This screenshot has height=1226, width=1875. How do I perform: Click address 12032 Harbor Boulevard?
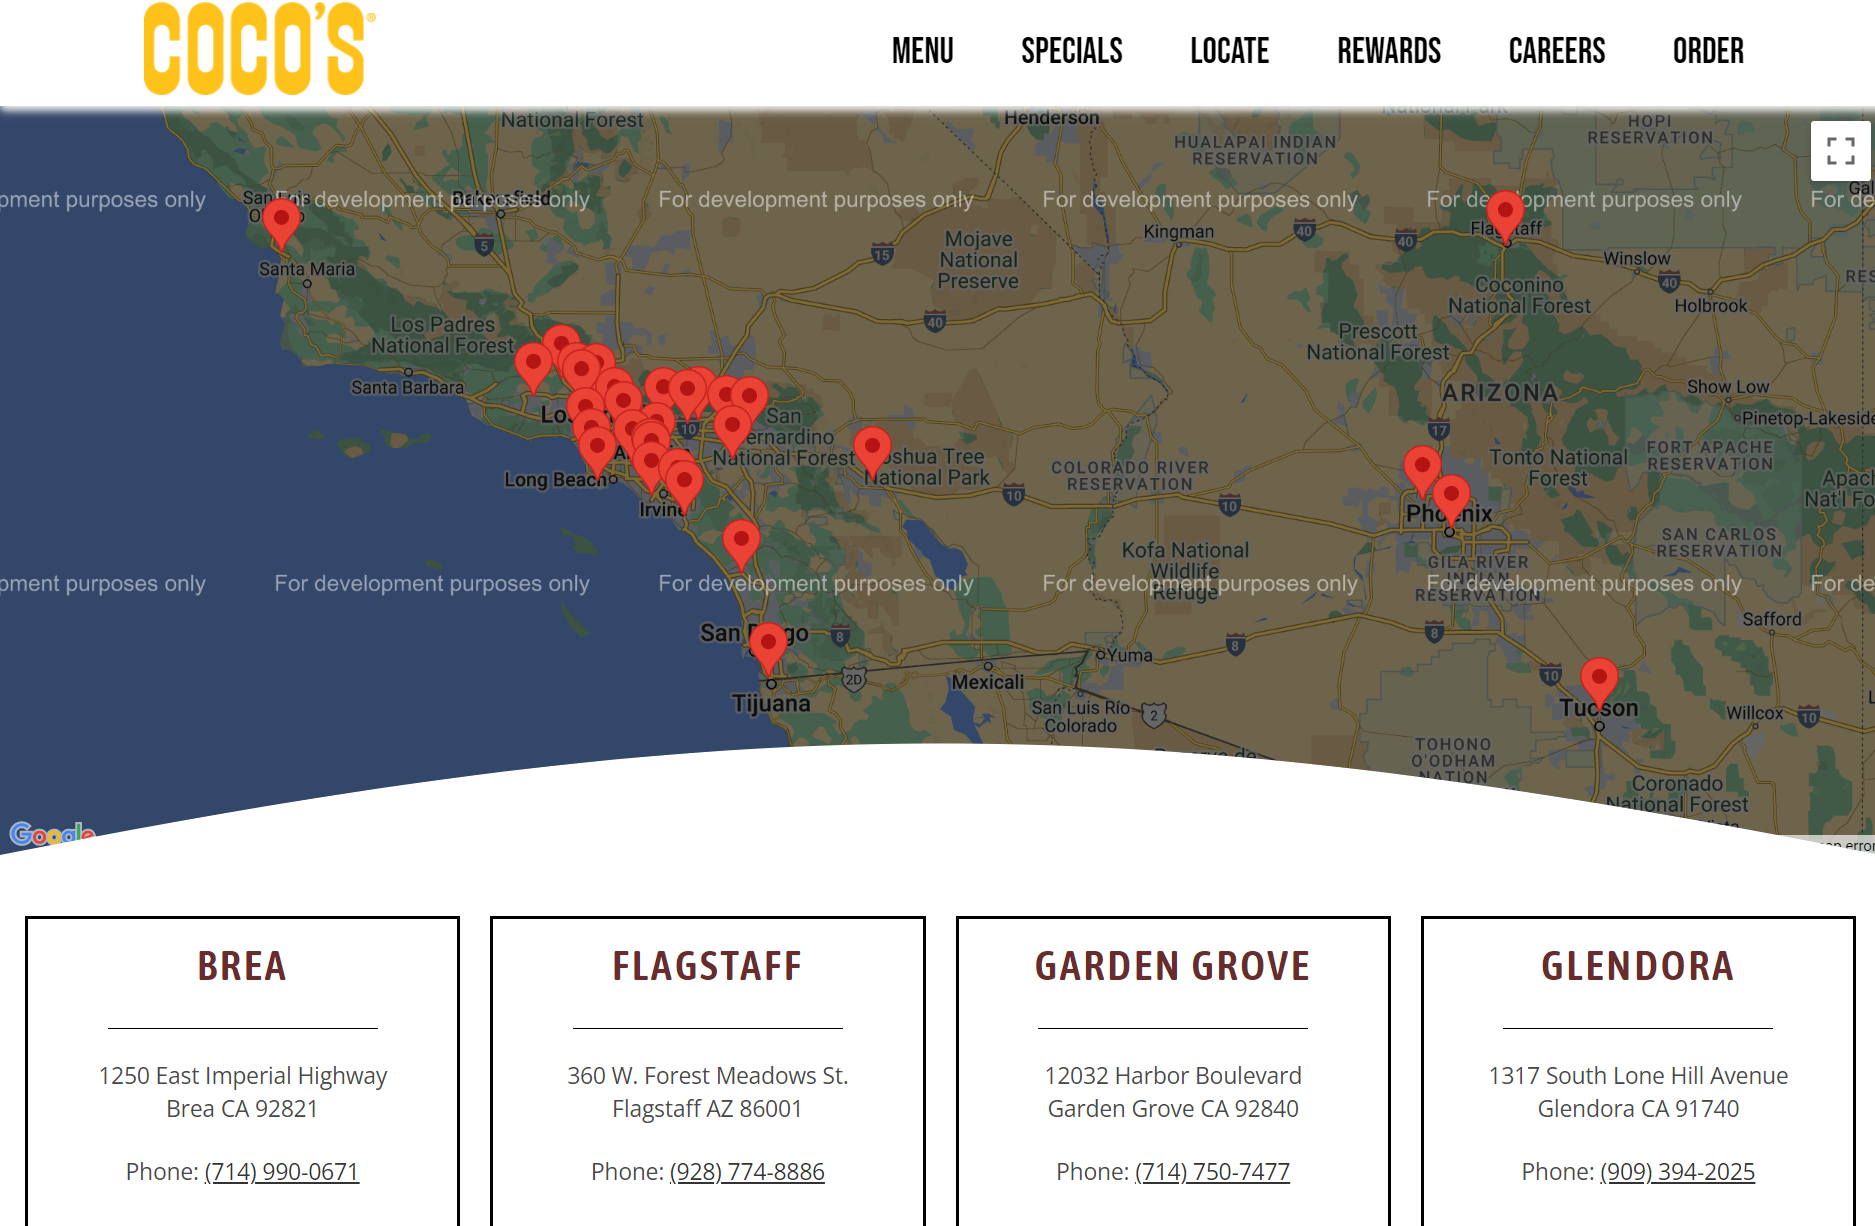tap(1172, 1076)
